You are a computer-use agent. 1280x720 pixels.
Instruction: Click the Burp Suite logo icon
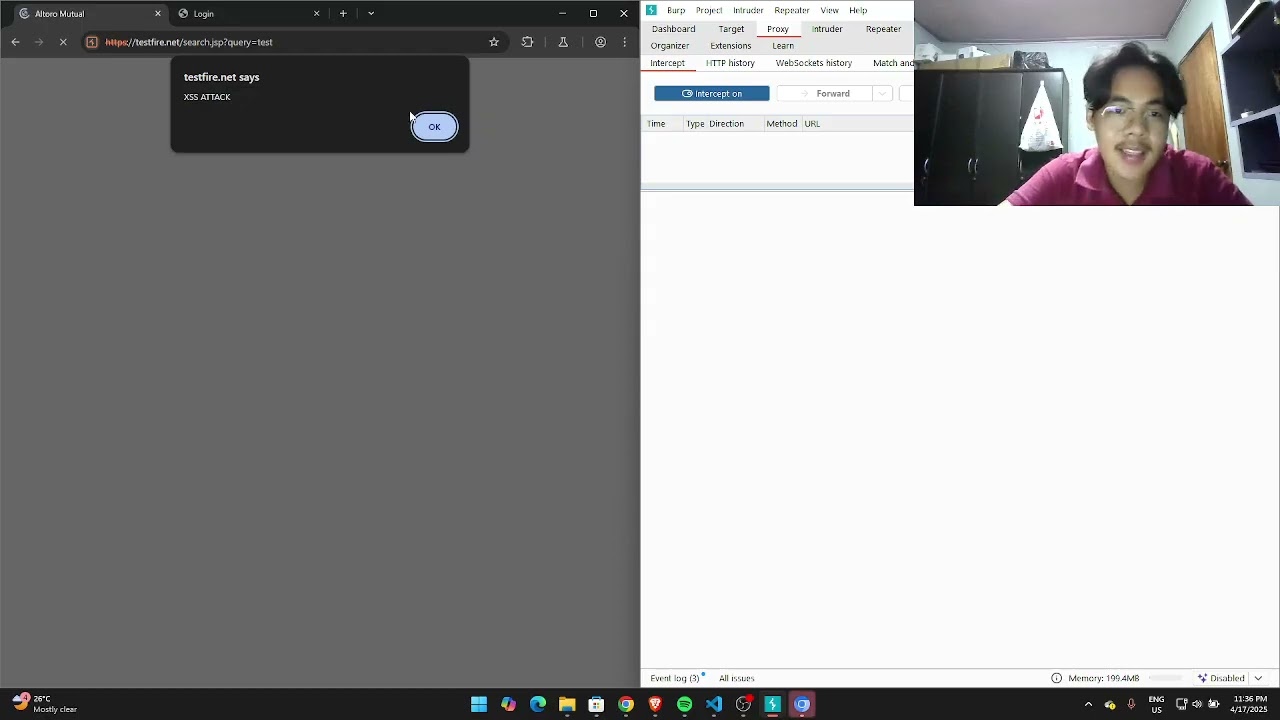[x=651, y=10]
